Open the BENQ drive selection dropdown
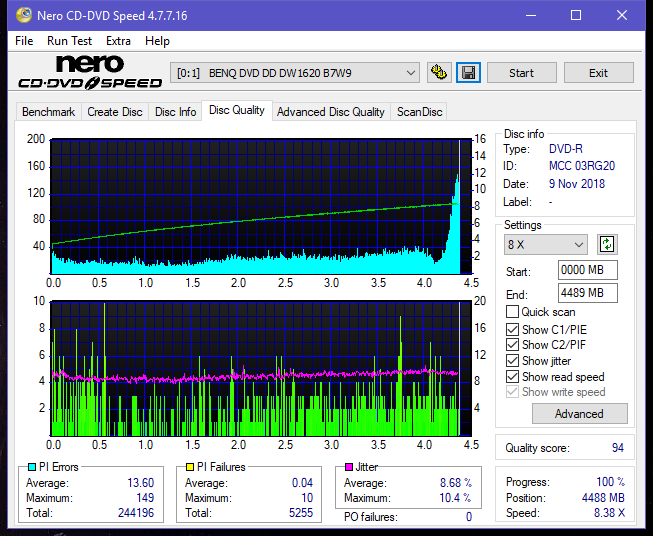The width and height of the screenshot is (653, 536). 295,73
